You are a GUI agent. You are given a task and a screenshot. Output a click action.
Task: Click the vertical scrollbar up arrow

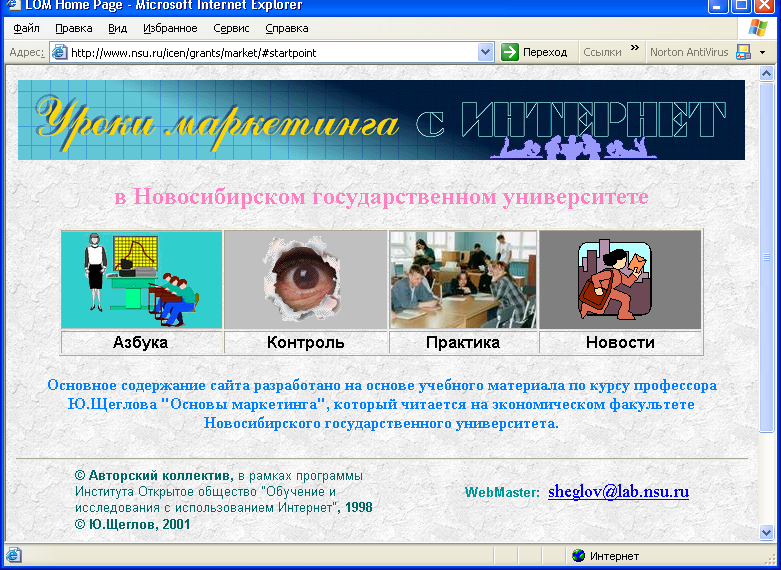coord(767,74)
